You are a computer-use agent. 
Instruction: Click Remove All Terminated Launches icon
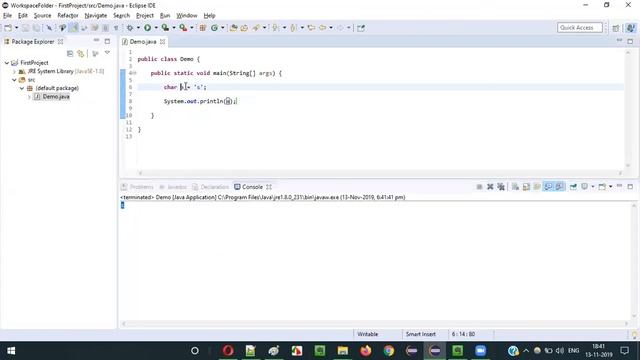pos(501,187)
